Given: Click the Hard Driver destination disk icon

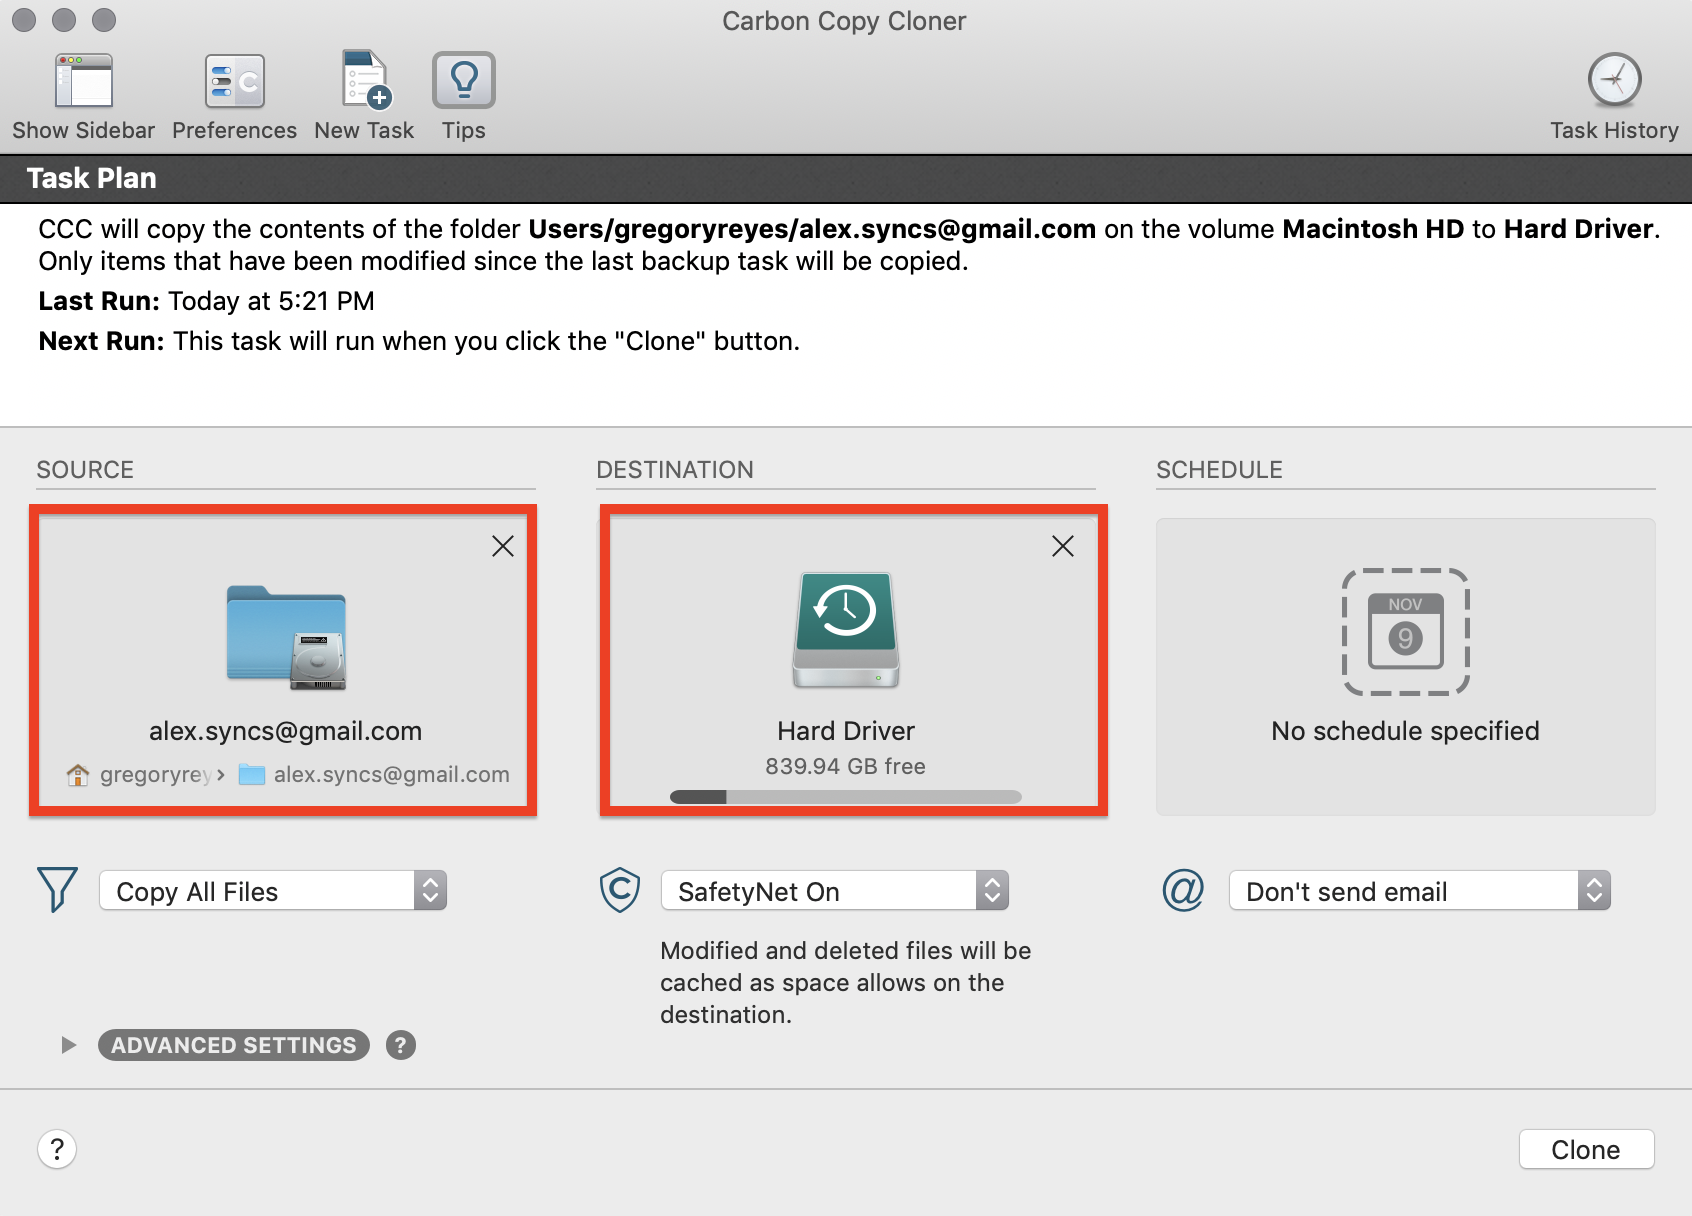Looking at the screenshot, I should tap(846, 629).
